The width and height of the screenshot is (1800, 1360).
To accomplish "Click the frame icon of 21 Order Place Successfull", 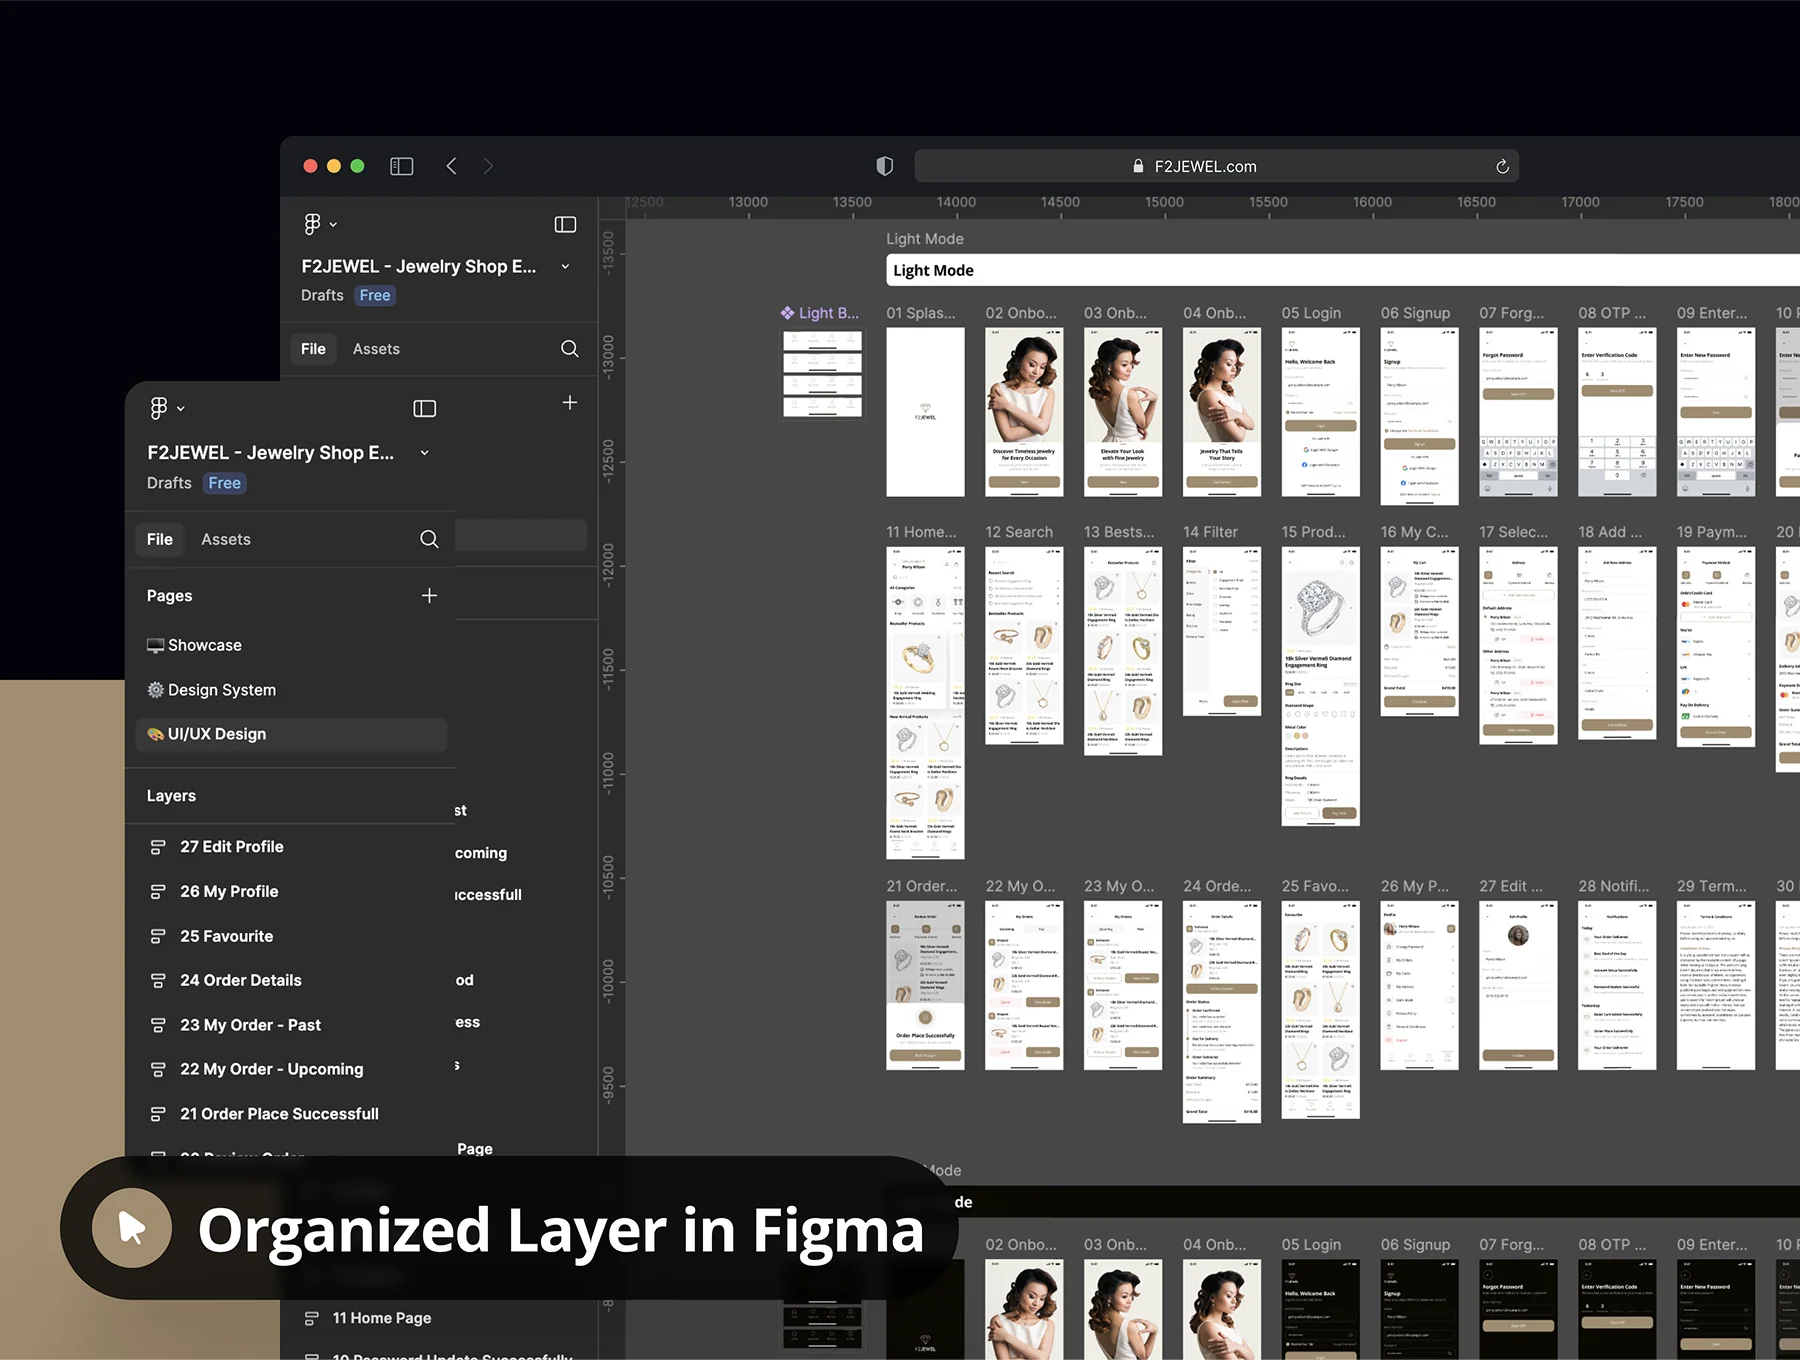I will 158,1114.
